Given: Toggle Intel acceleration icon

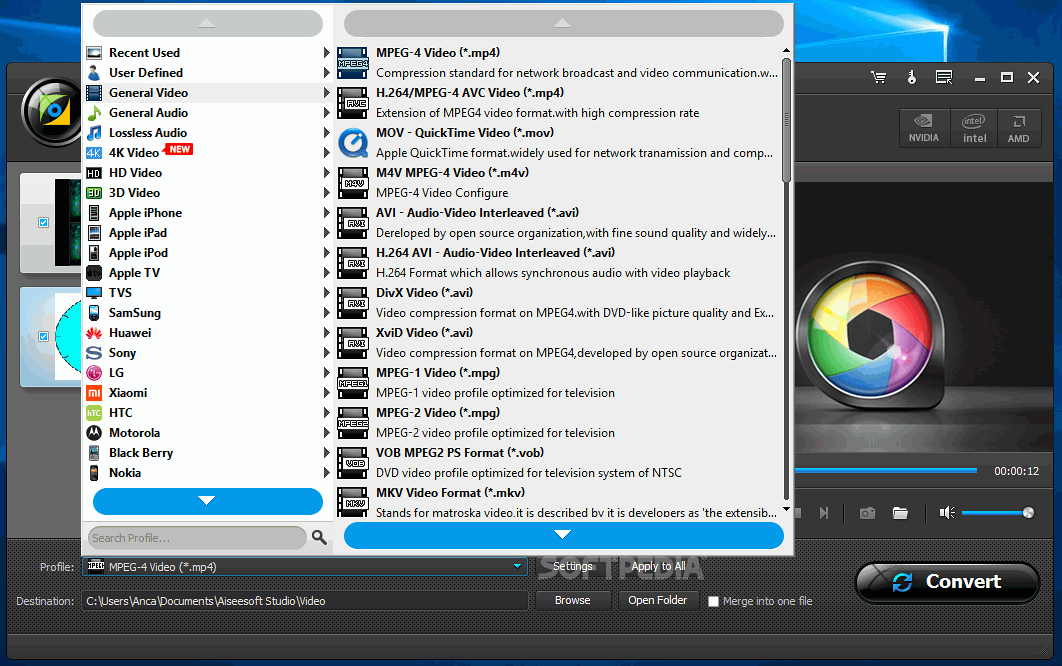Looking at the screenshot, I should [974, 127].
